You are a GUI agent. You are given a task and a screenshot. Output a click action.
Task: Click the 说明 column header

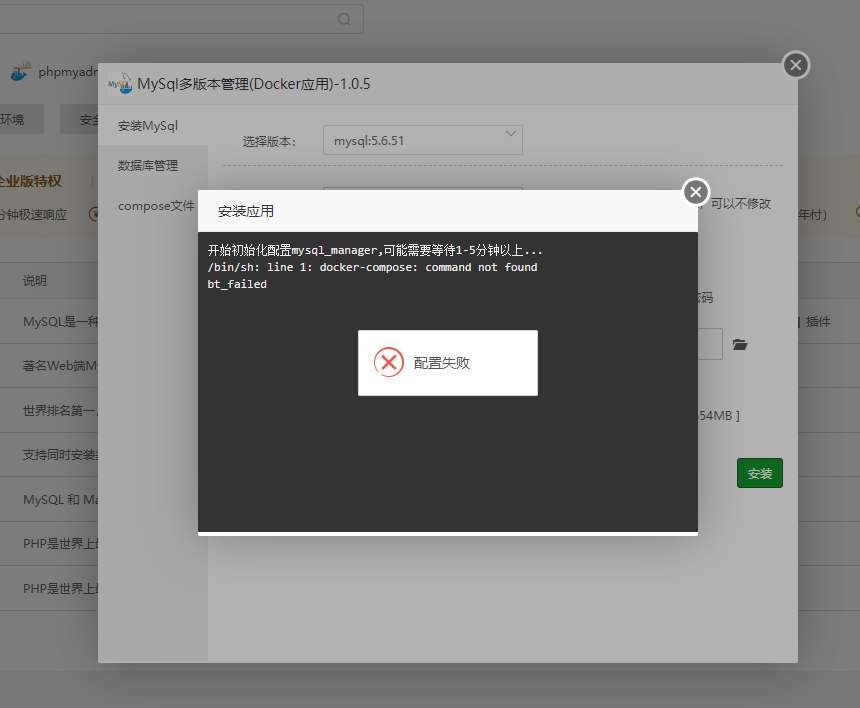[35, 281]
